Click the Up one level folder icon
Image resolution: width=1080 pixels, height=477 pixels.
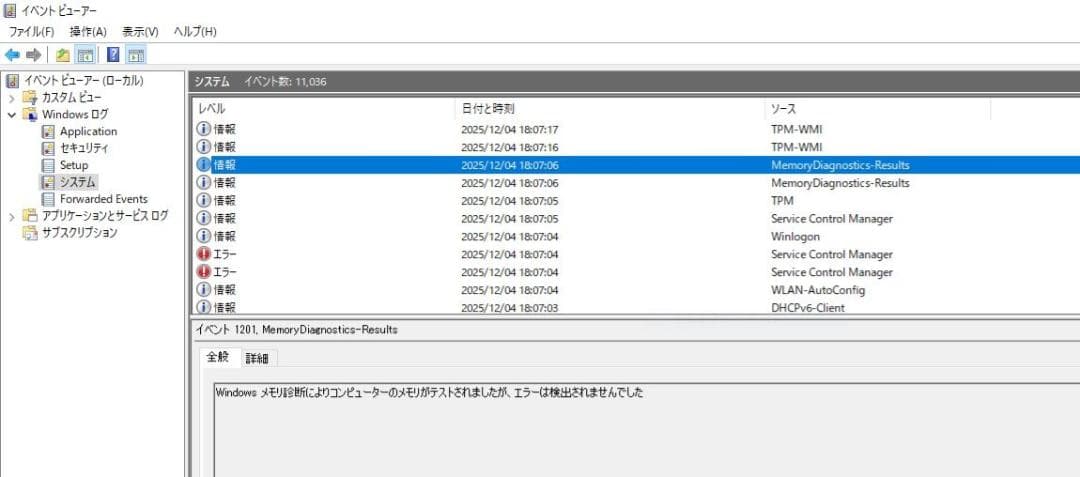pos(63,55)
